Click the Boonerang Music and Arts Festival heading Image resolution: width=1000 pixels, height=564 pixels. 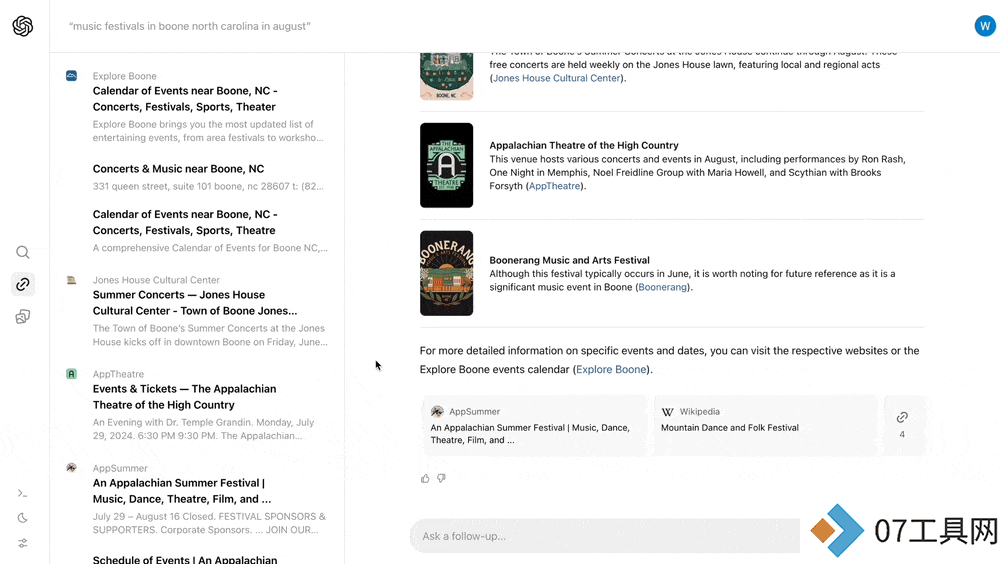(570, 260)
